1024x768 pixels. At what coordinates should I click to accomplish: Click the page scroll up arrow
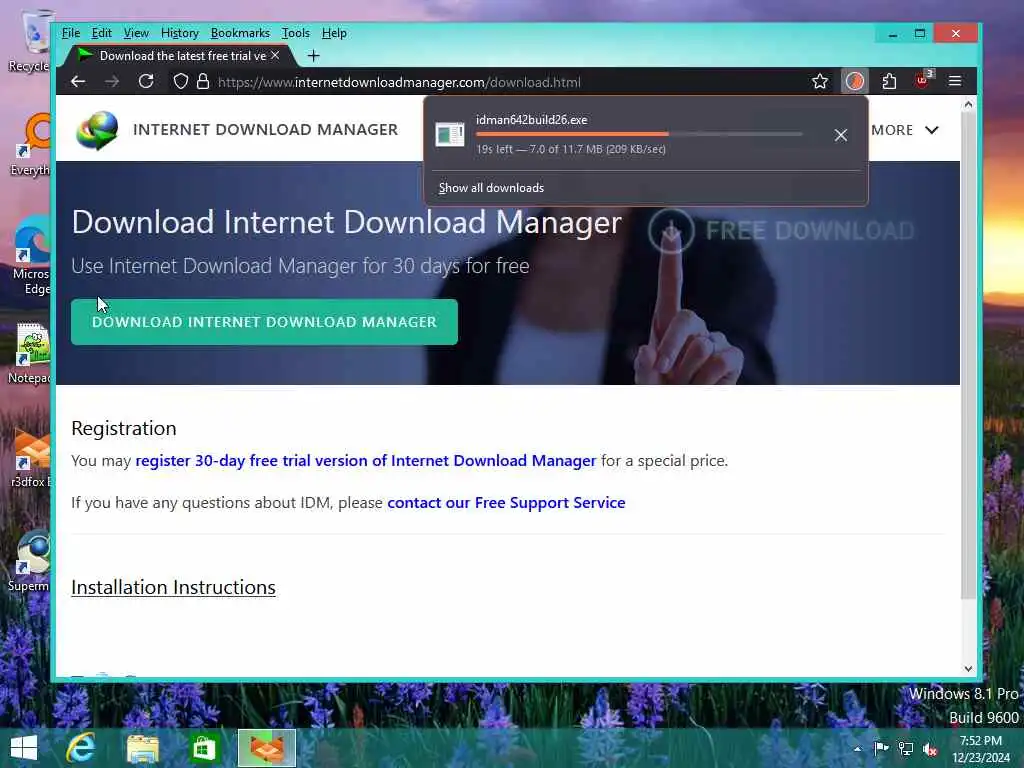tap(968, 104)
